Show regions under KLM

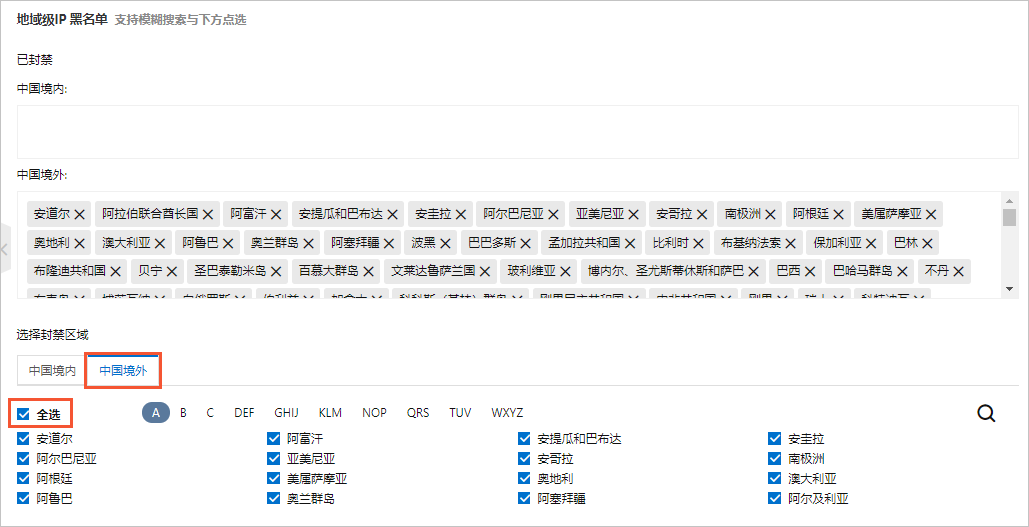(330, 413)
